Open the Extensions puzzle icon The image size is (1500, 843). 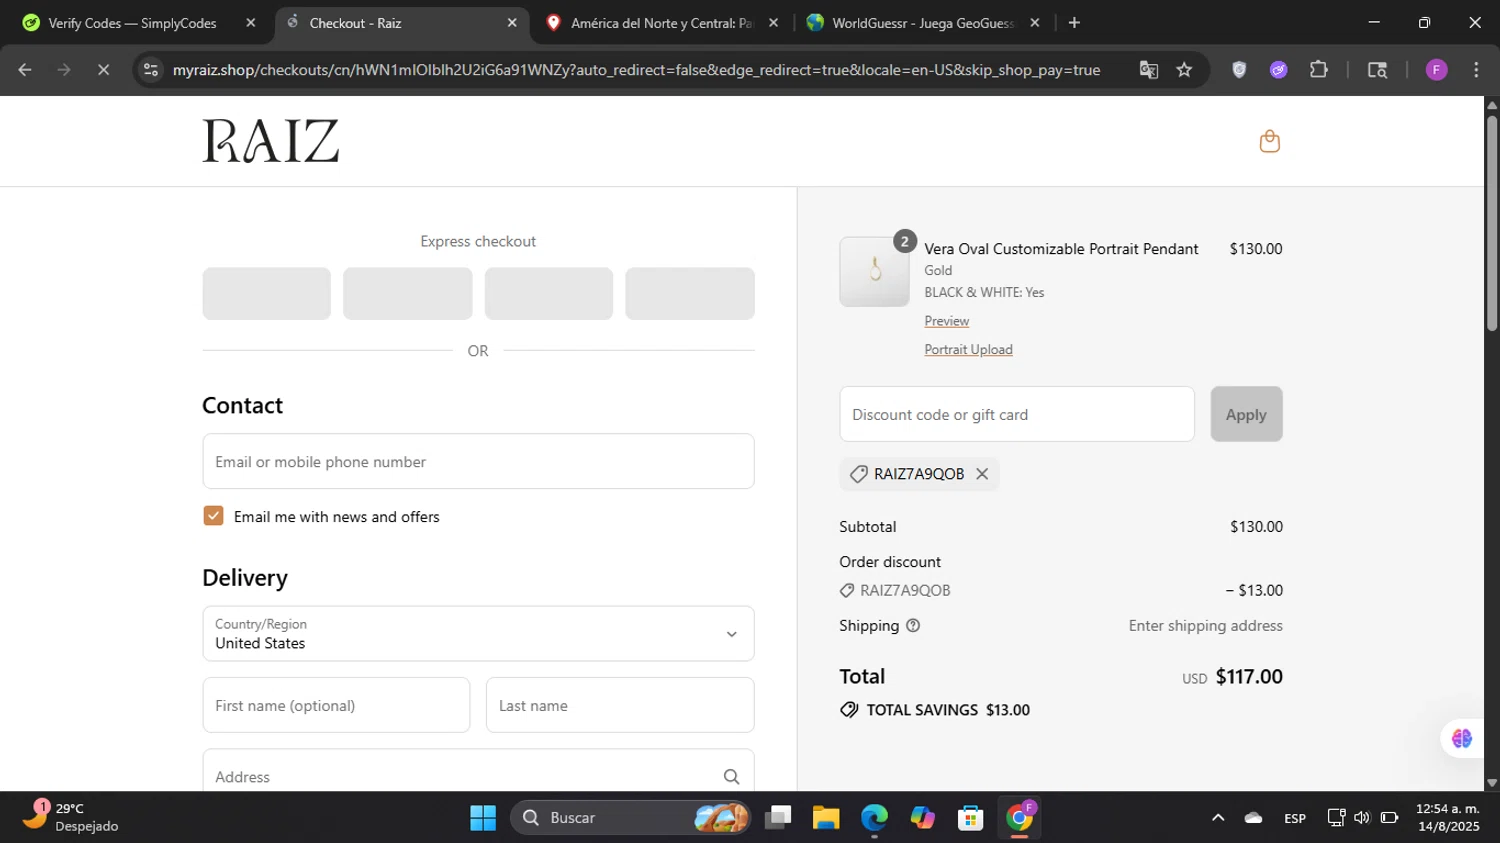pos(1319,70)
